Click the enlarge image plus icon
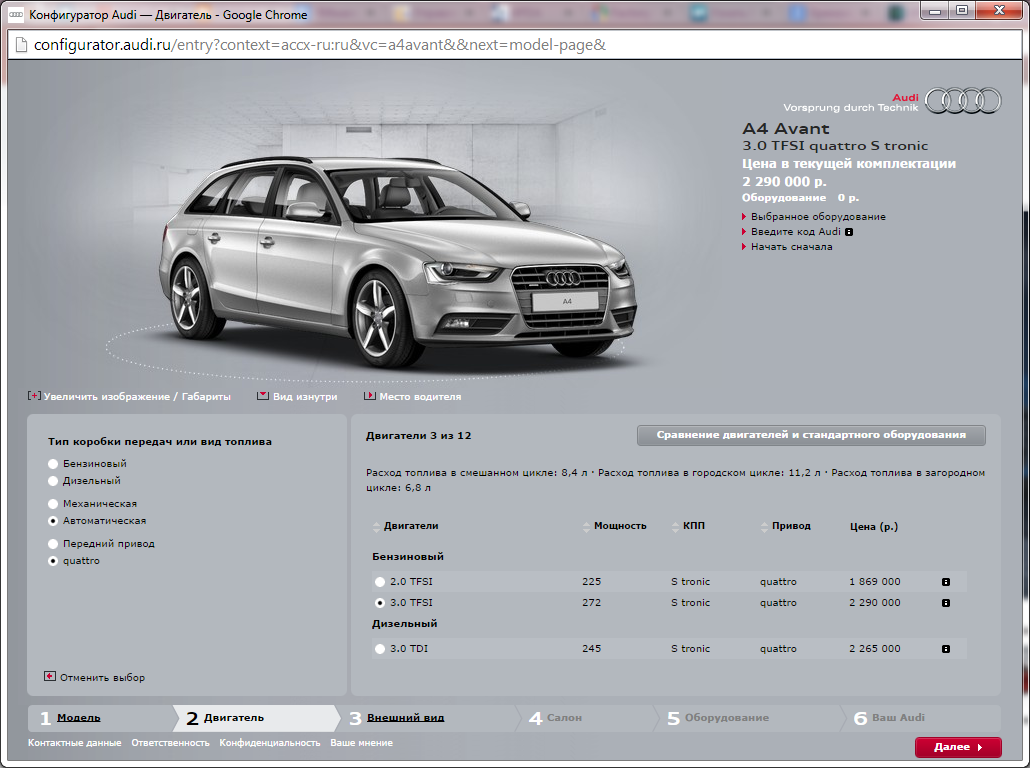1030x768 pixels. [35, 396]
